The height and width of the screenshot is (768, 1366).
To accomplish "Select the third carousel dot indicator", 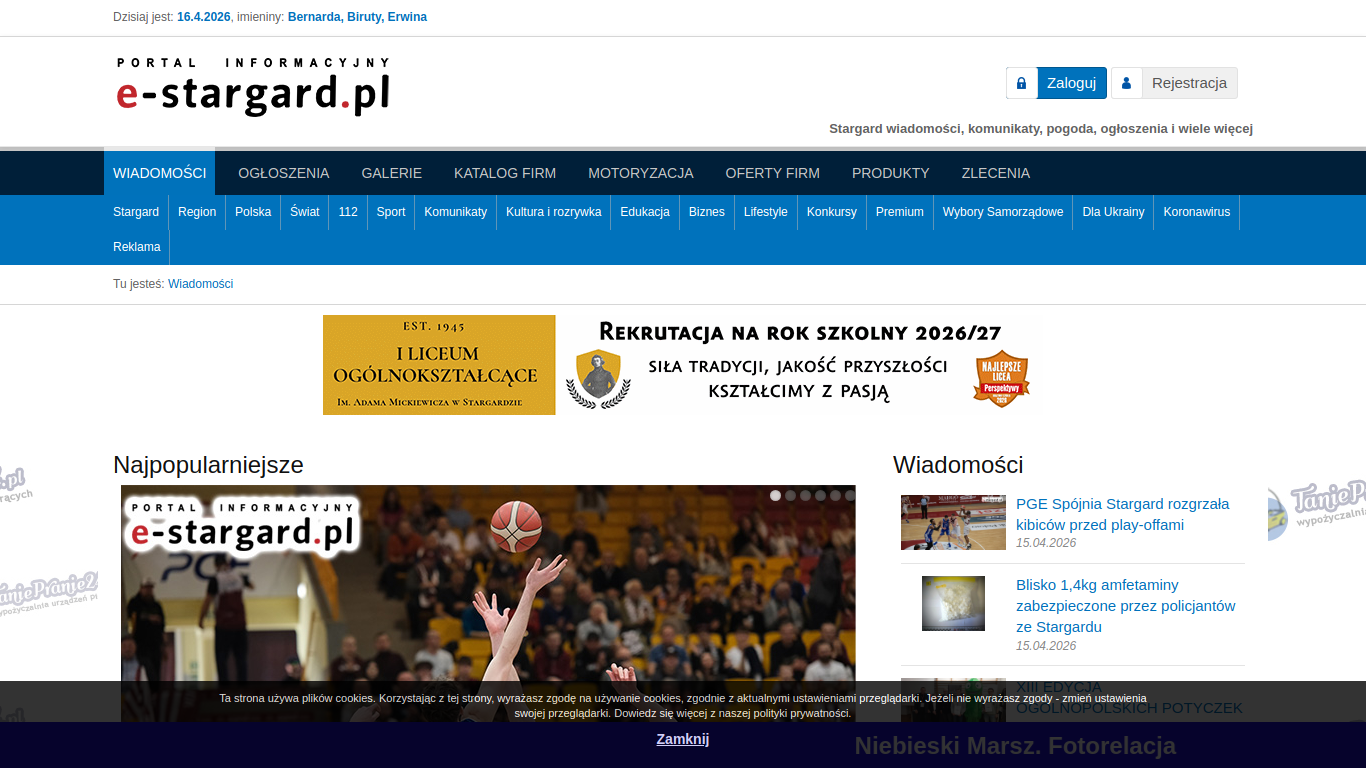I will click(x=805, y=495).
